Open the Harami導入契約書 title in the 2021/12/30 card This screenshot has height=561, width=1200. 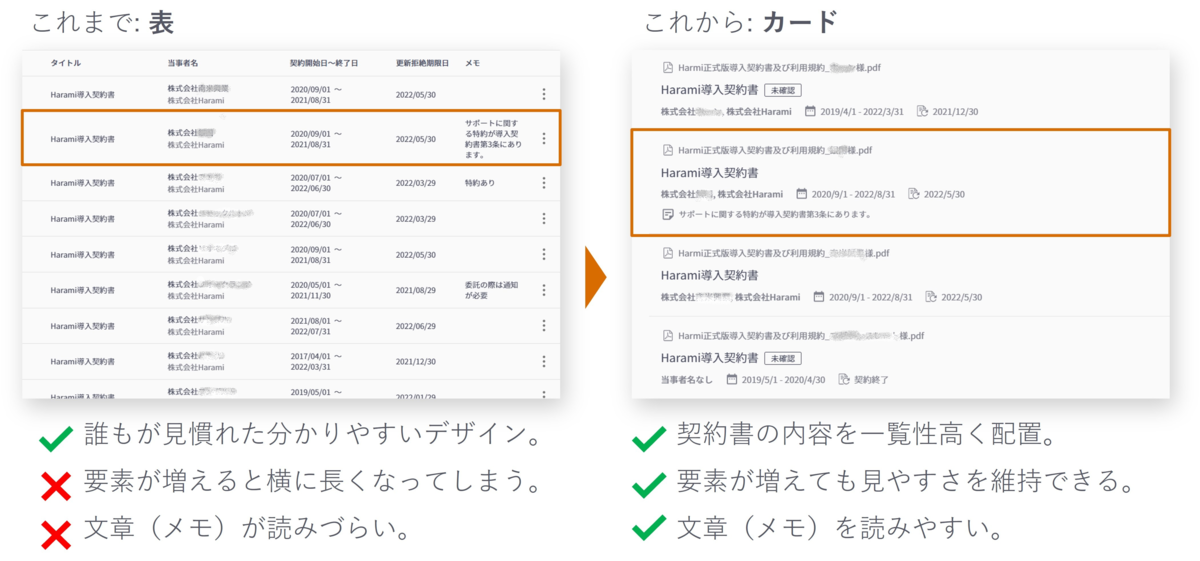click(x=709, y=90)
